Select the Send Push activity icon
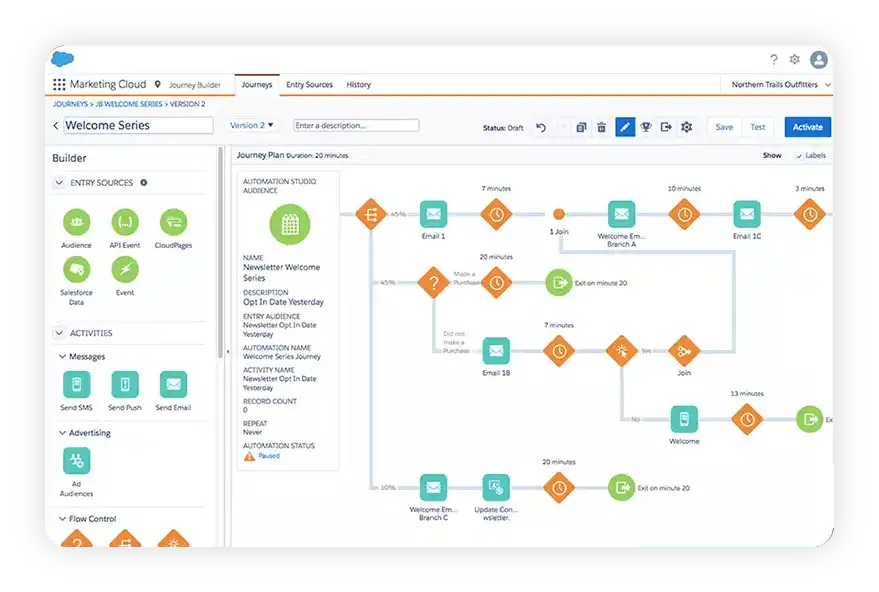Image resolution: width=879 pixels, height=592 pixels. pos(124,385)
